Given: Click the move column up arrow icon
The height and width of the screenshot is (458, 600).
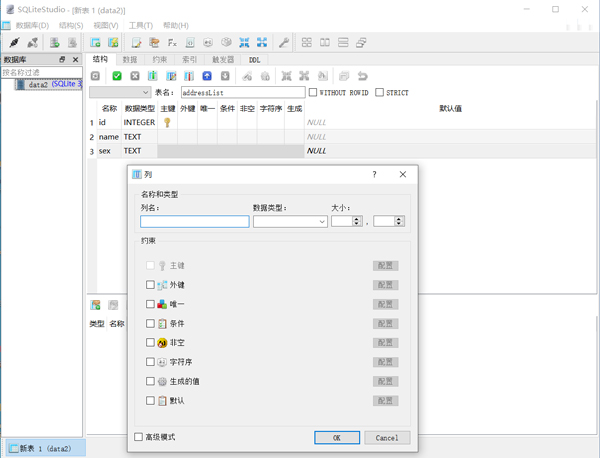Looking at the screenshot, I should coord(207,76).
